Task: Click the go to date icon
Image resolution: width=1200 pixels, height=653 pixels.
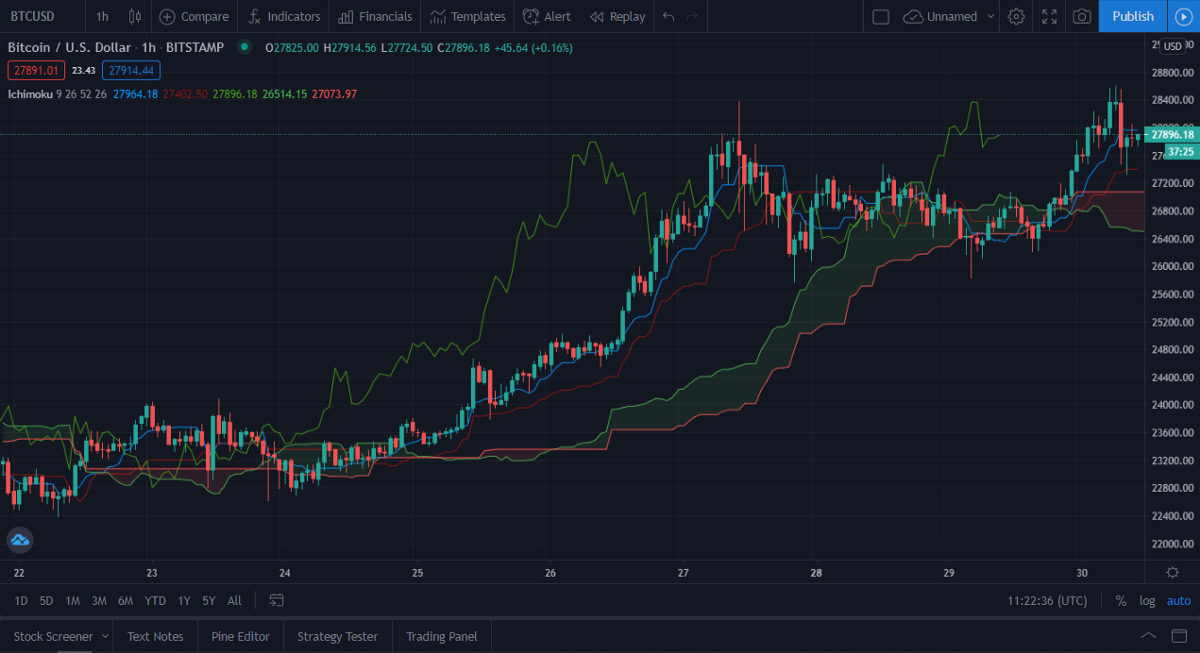Action: pos(277,600)
